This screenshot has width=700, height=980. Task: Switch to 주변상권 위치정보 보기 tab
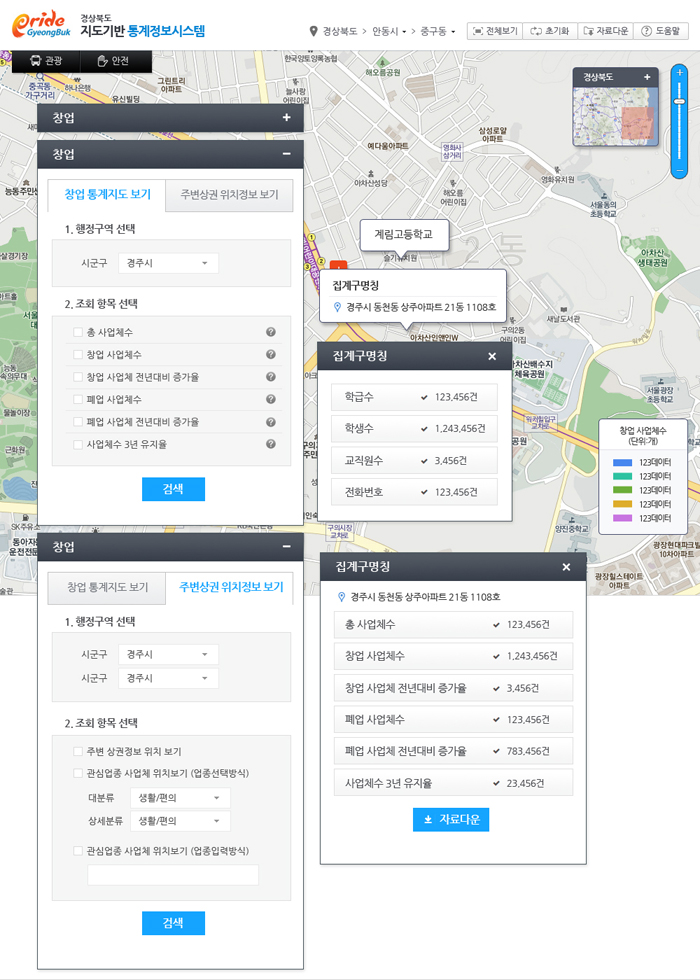[x=229, y=194]
